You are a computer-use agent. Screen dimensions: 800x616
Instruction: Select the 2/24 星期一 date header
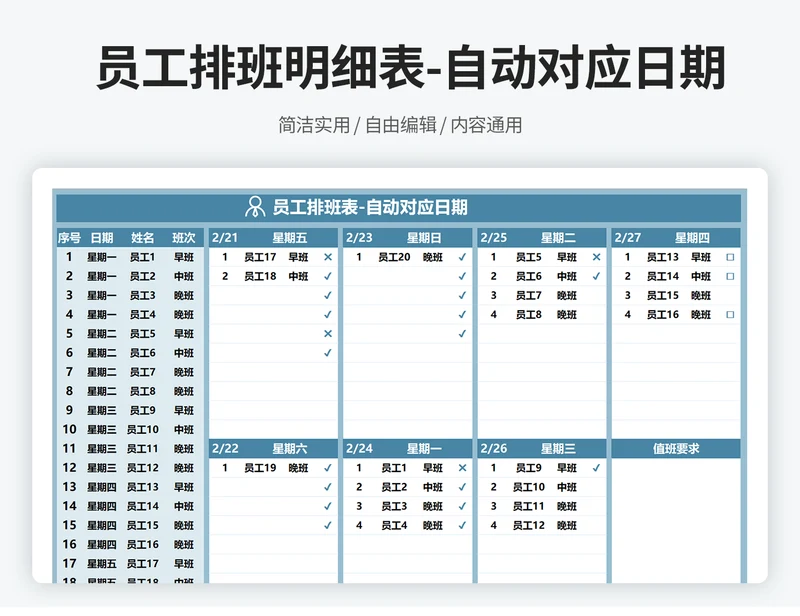click(x=408, y=449)
